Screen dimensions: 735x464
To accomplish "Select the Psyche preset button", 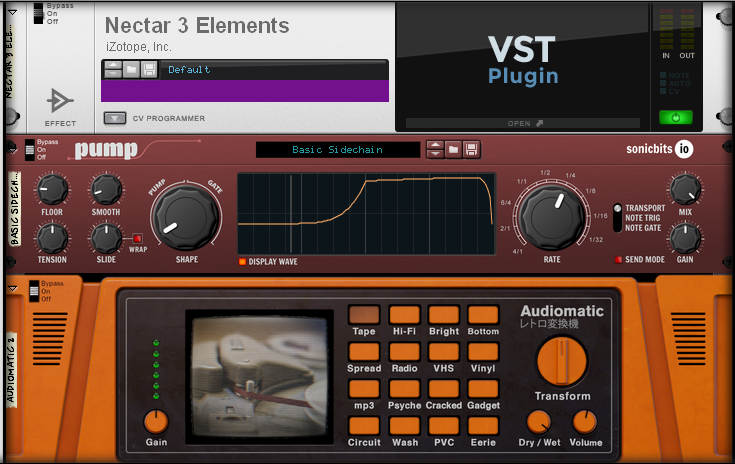I will pyautogui.click(x=404, y=389).
